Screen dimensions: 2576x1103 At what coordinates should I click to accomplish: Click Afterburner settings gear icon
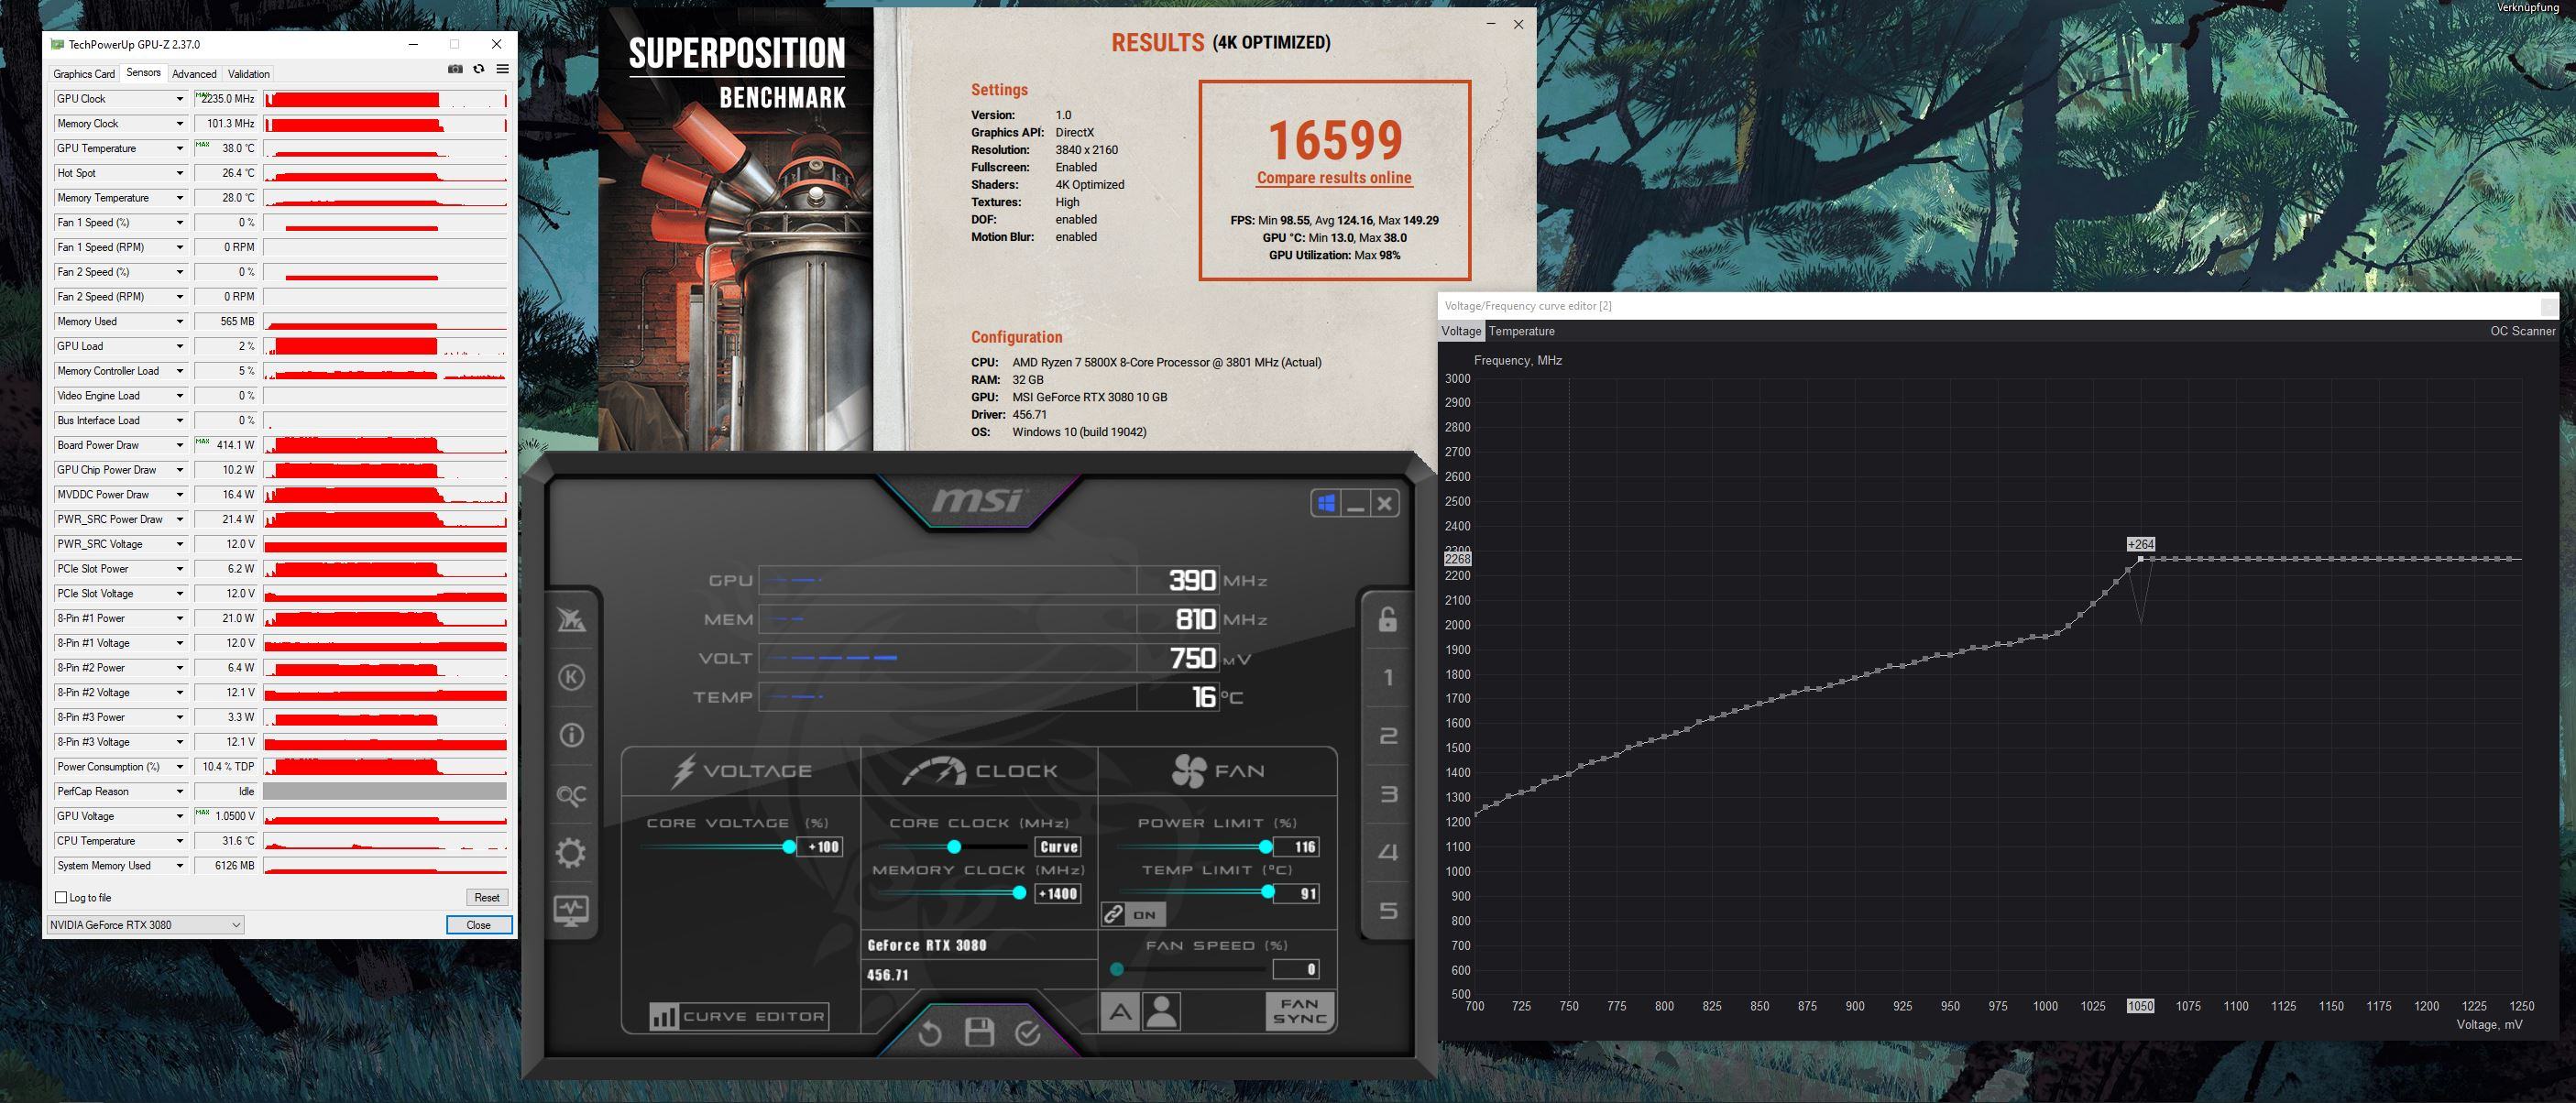(571, 853)
